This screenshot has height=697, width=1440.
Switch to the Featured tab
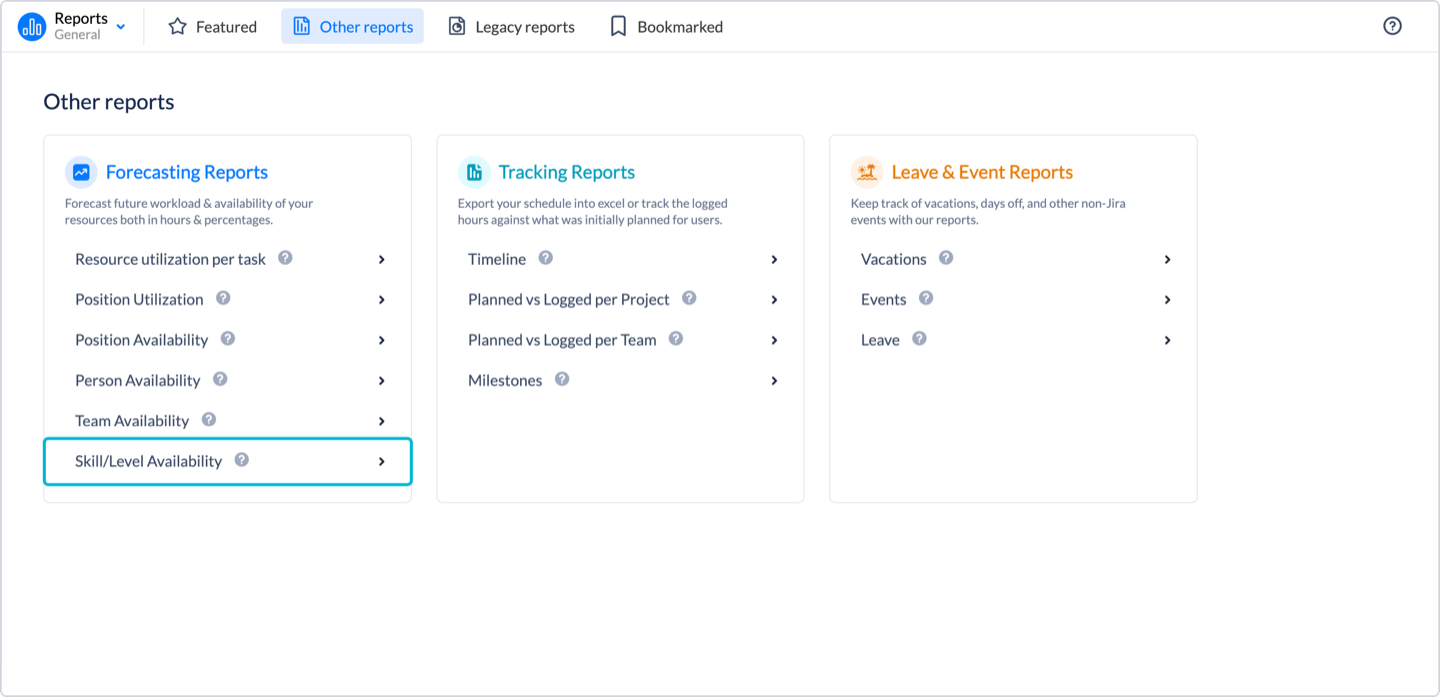coord(212,27)
